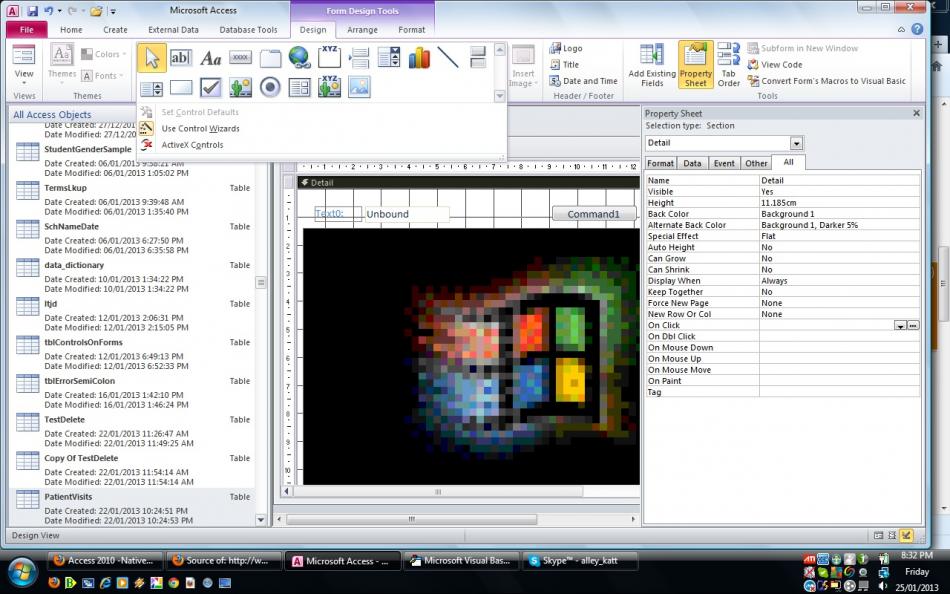
Task: Select the PatientVisits table in navigation pane
Action: tap(132, 508)
